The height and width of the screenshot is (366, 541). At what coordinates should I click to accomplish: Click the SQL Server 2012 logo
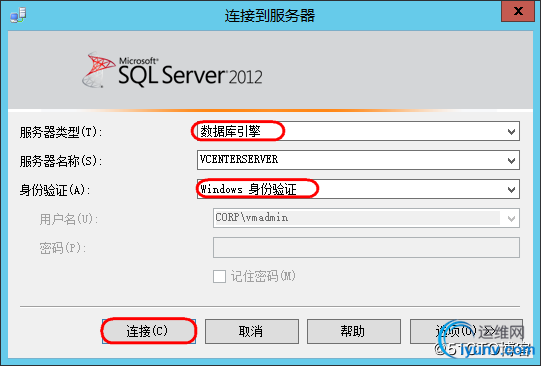(172, 70)
